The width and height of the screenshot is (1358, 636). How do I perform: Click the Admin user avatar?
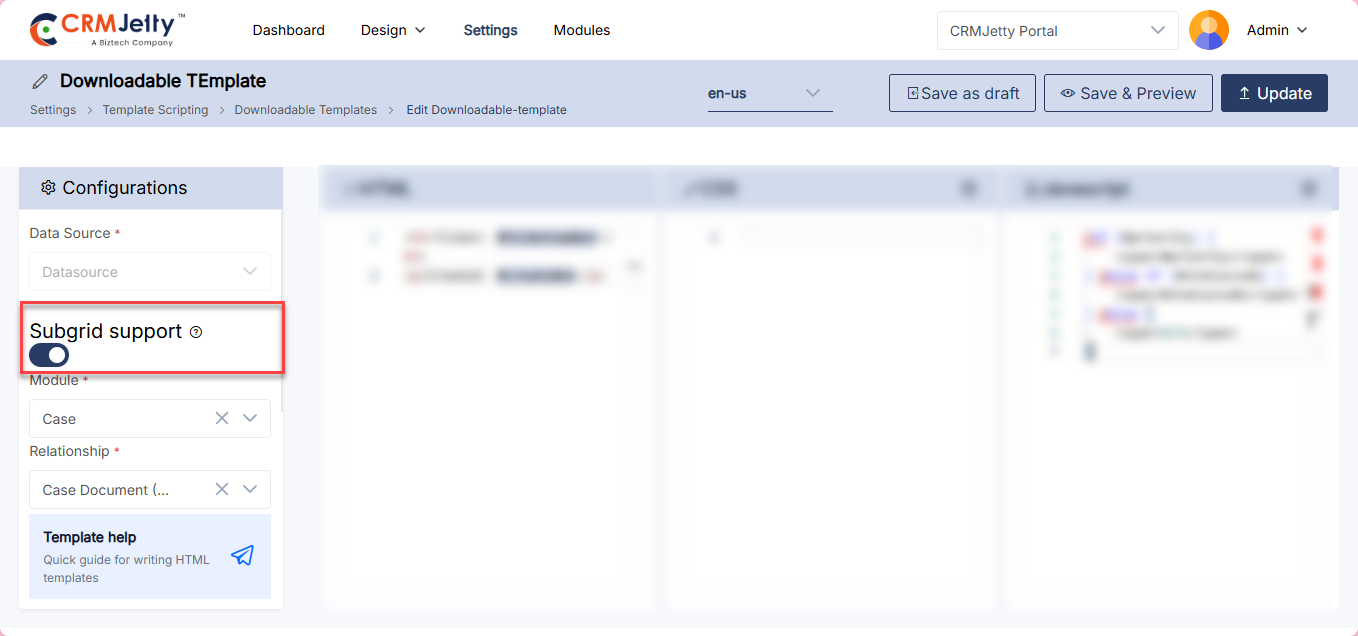(1208, 30)
